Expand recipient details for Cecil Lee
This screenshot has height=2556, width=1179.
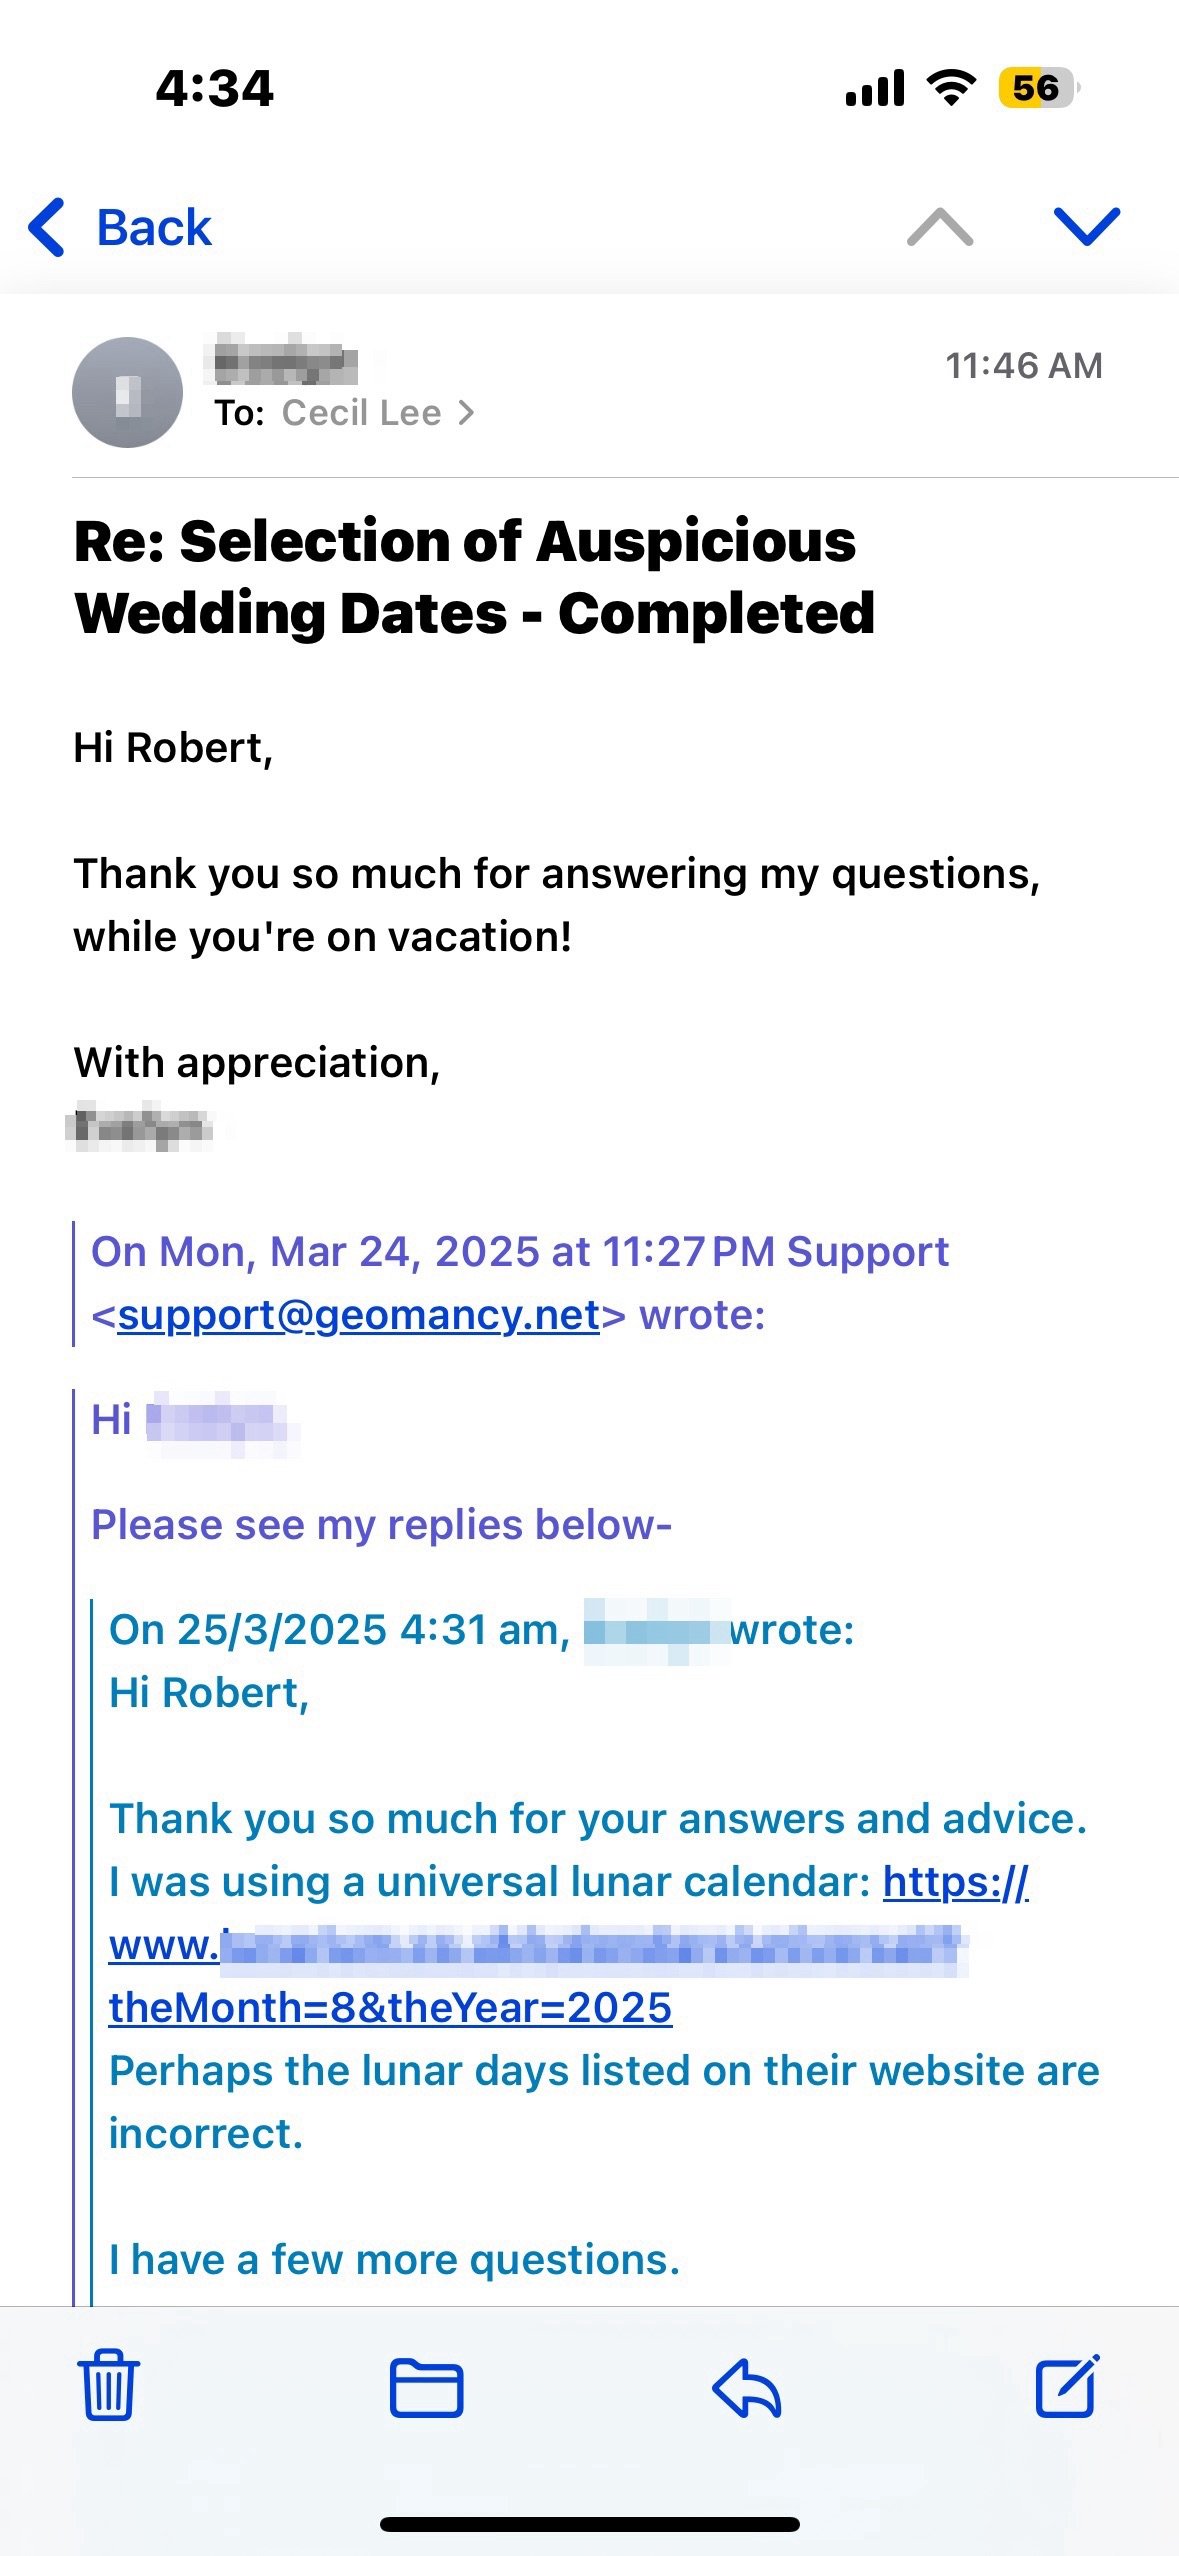[x=361, y=413]
